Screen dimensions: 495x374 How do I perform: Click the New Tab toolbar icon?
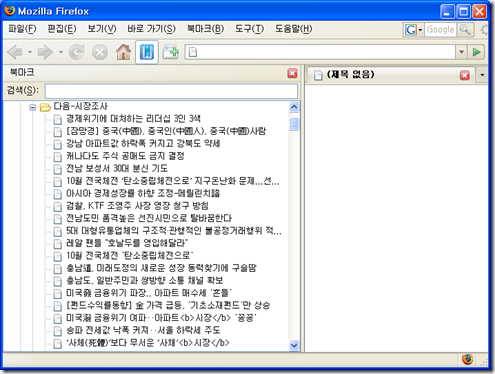pyautogui.click(x=170, y=52)
